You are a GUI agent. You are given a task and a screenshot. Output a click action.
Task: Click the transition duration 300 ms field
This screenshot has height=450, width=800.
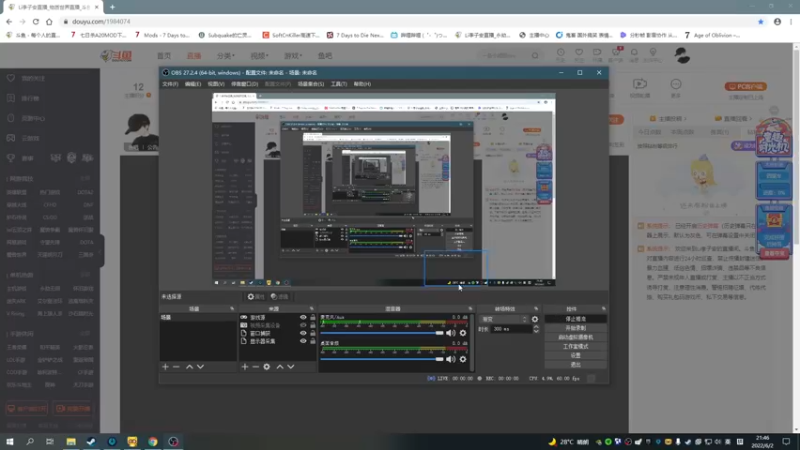[x=511, y=329]
